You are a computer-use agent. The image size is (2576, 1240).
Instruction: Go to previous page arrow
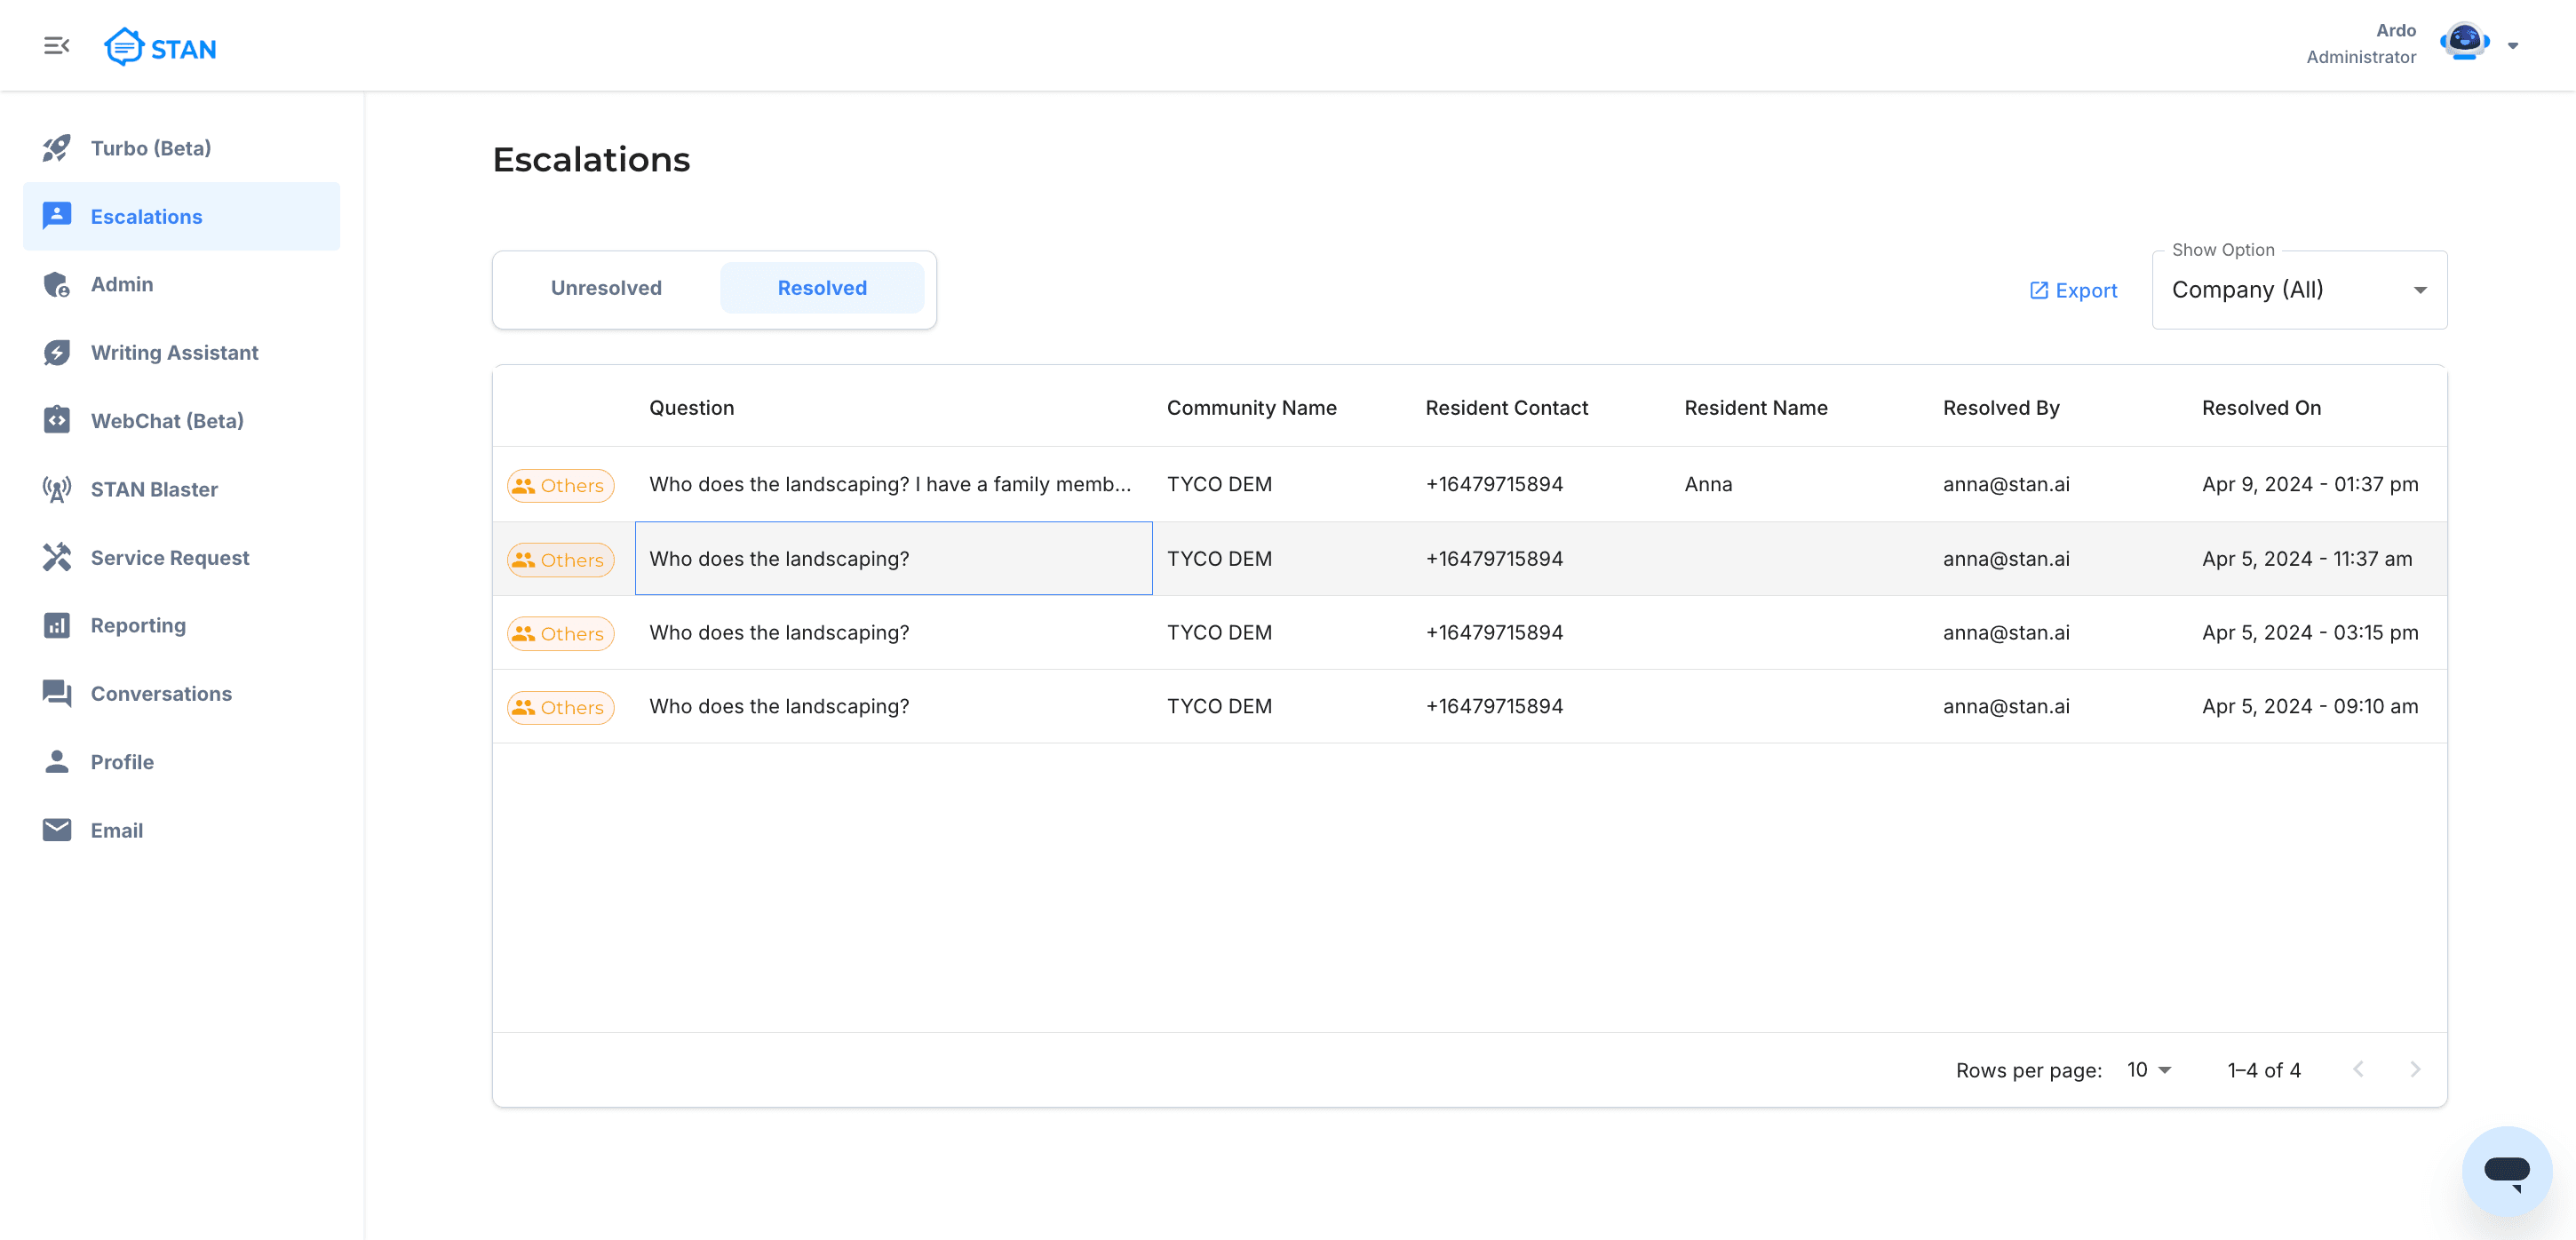coord(2358,1069)
